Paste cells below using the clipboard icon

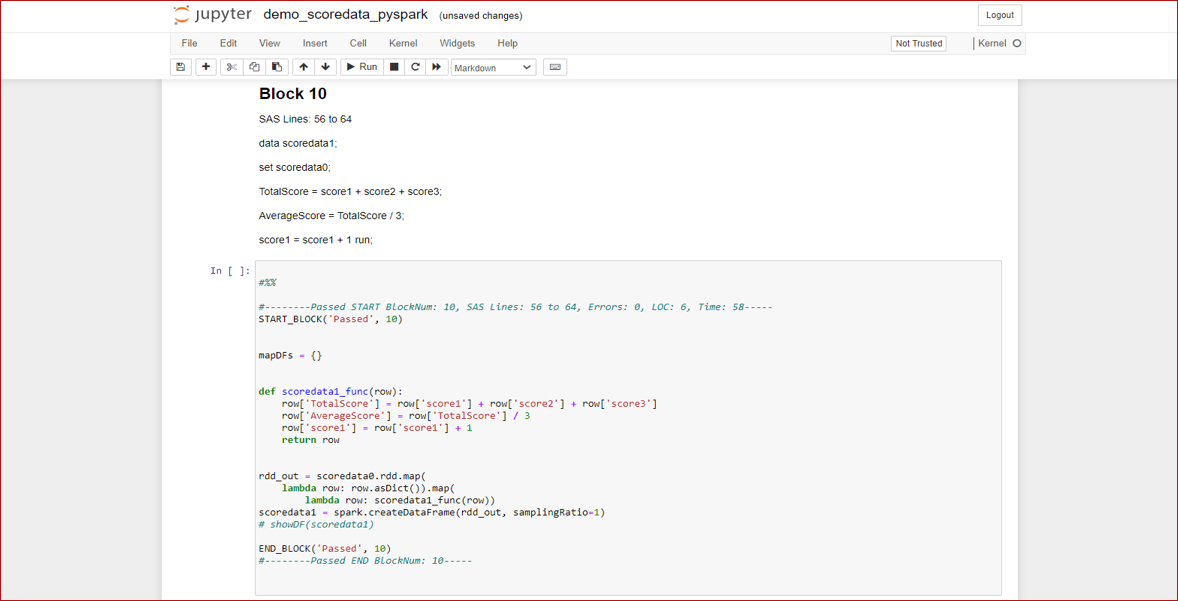(276, 67)
